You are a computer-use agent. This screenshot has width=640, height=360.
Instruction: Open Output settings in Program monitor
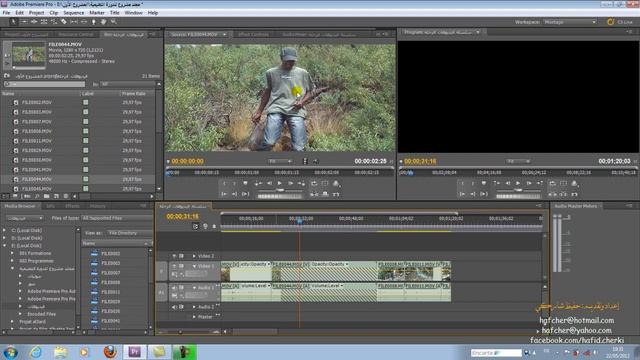click(x=574, y=184)
